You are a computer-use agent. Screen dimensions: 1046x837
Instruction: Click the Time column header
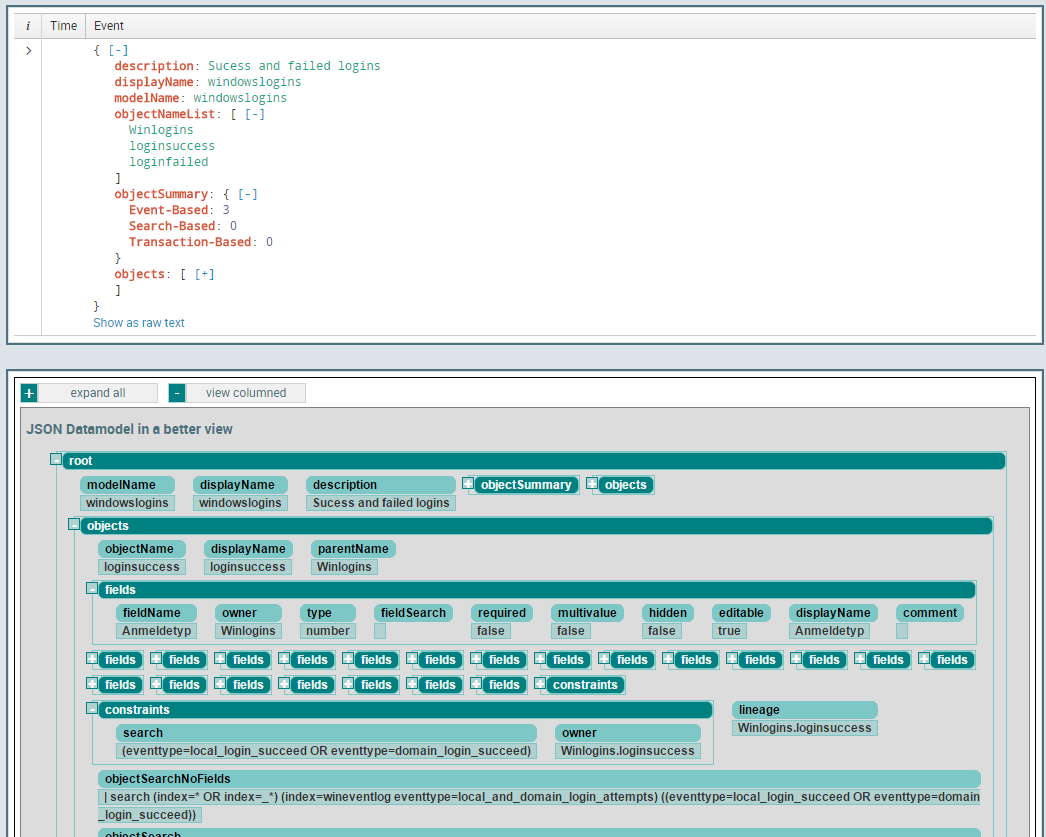63,26
